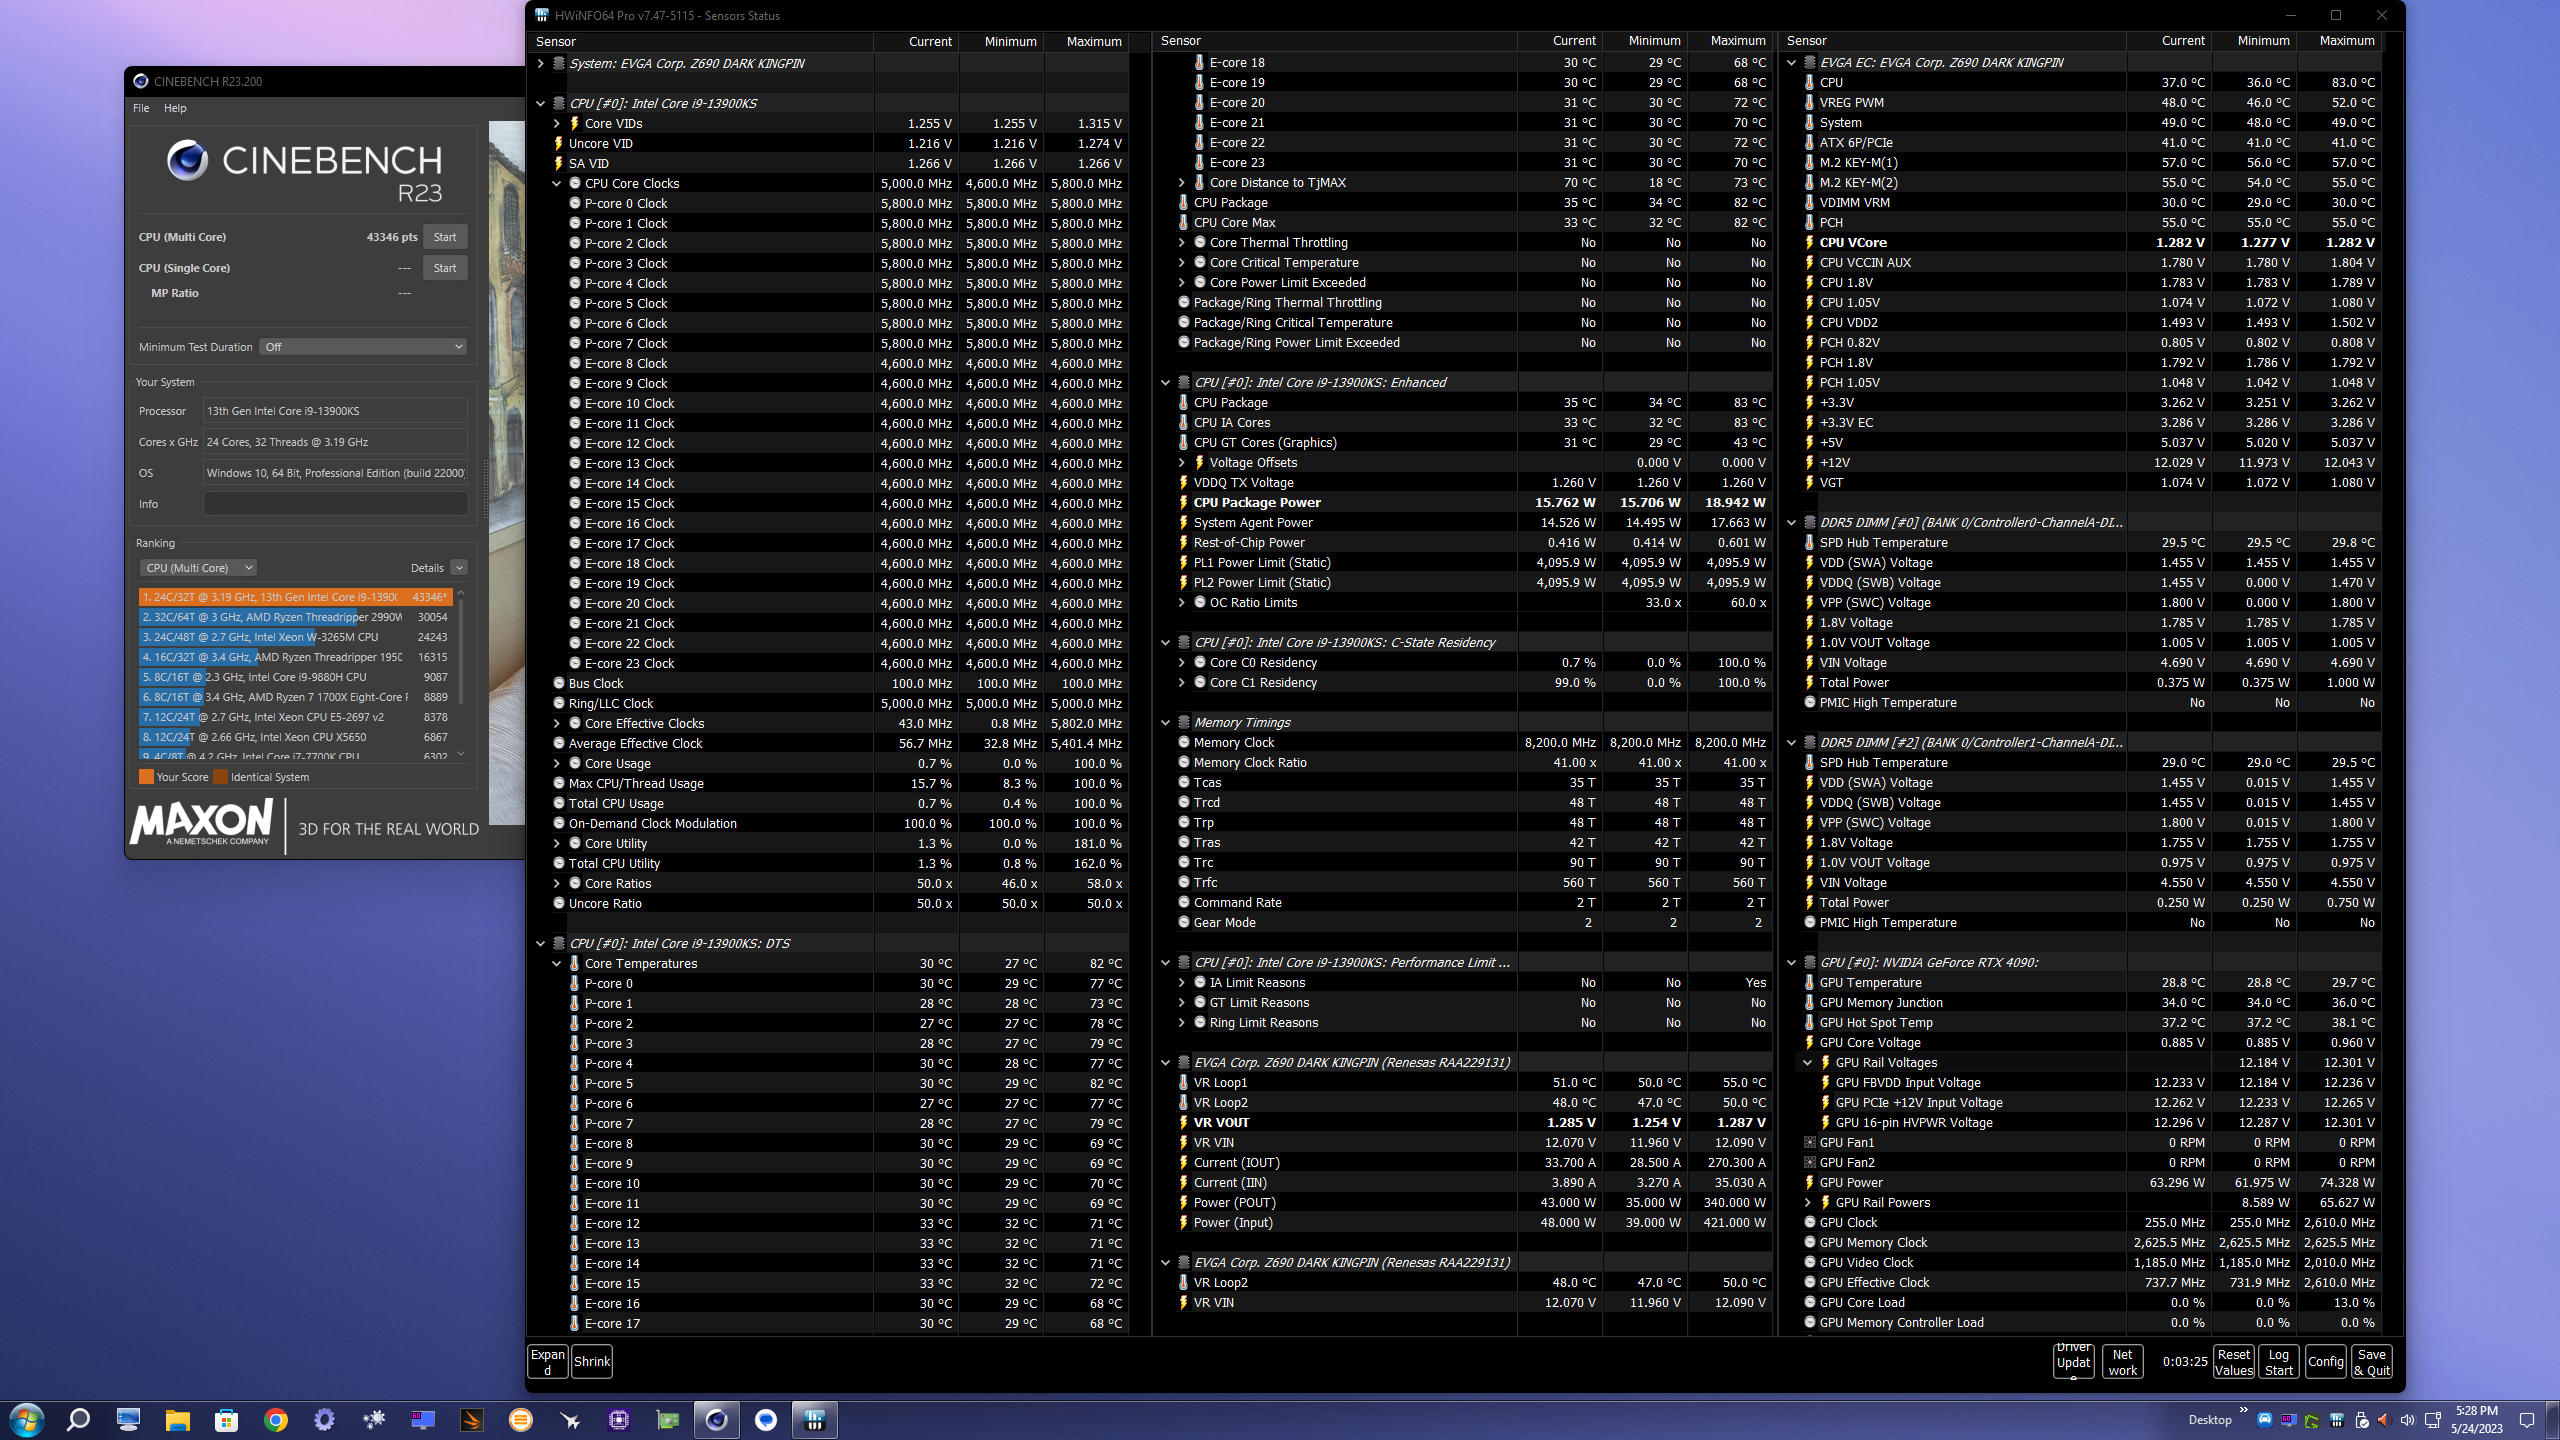Collapse the Memory Timings section
Viewport: 2560px width, 1440px height.
tap(1166, 722)
